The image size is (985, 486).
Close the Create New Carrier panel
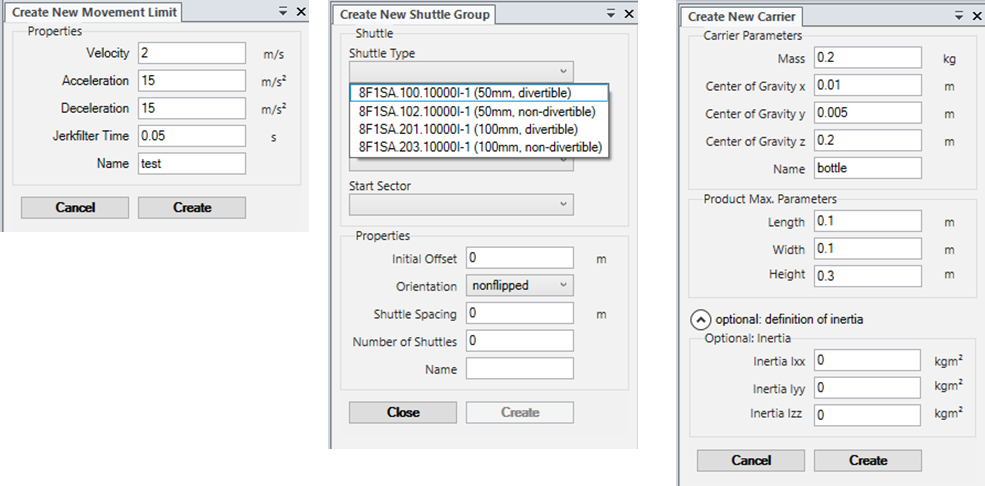976,16
